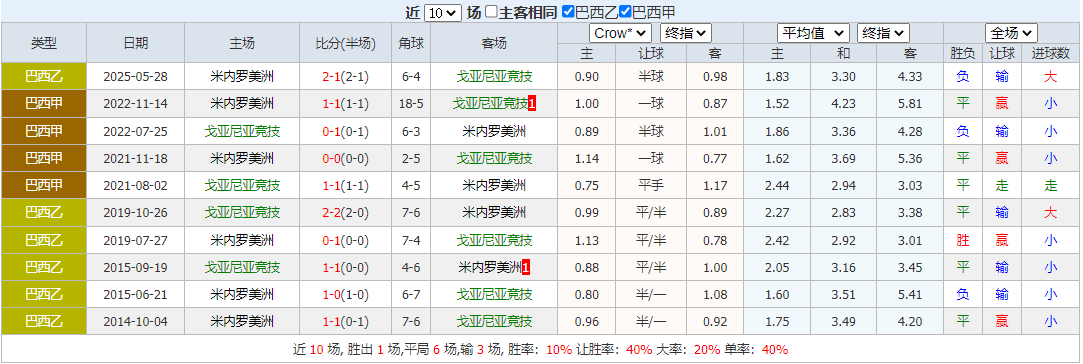1083x364 pixels.
Task: Open score 0-1(0-1) on 2022-07-25 row
Action: tap(345, 131)
